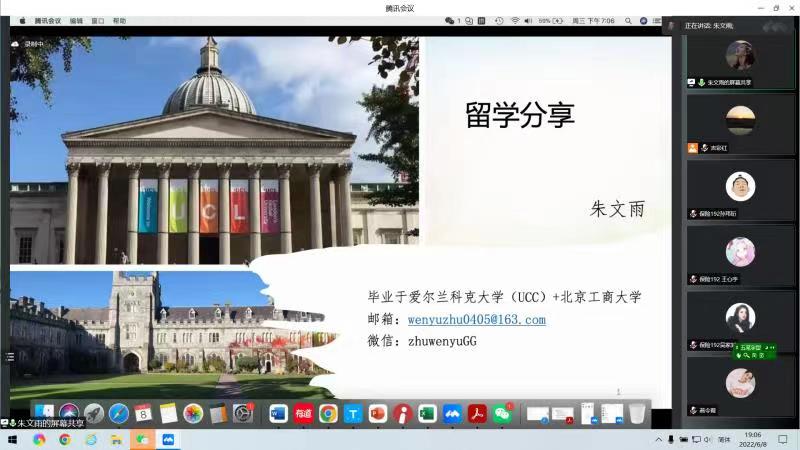Image resolution: width=800 pixels, height=450 pixels.
Task: Open System Preferences in the dock
Action: [243, 413]
